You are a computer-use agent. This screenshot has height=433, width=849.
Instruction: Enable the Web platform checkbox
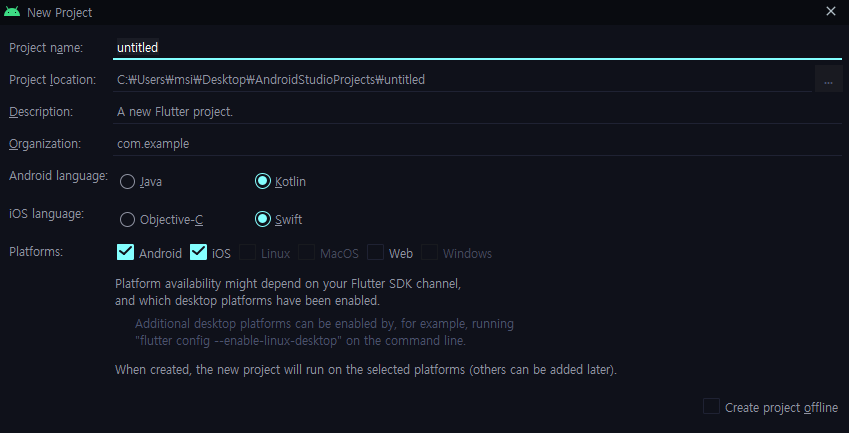click(x=375, y=252)
